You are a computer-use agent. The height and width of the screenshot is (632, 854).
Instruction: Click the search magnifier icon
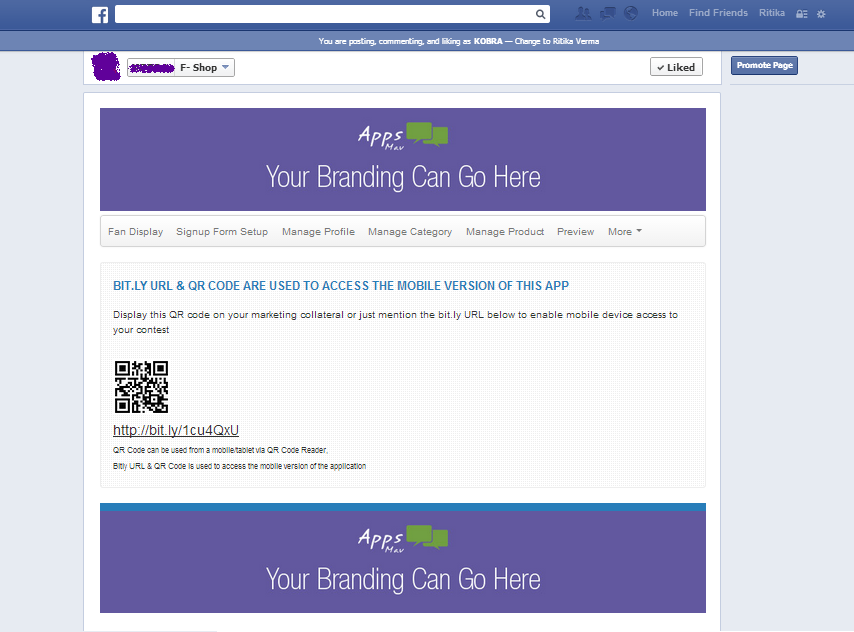point(540,14)
